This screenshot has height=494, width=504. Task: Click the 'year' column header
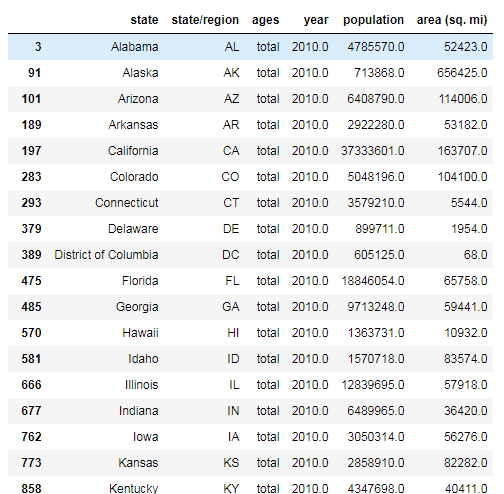316,21
